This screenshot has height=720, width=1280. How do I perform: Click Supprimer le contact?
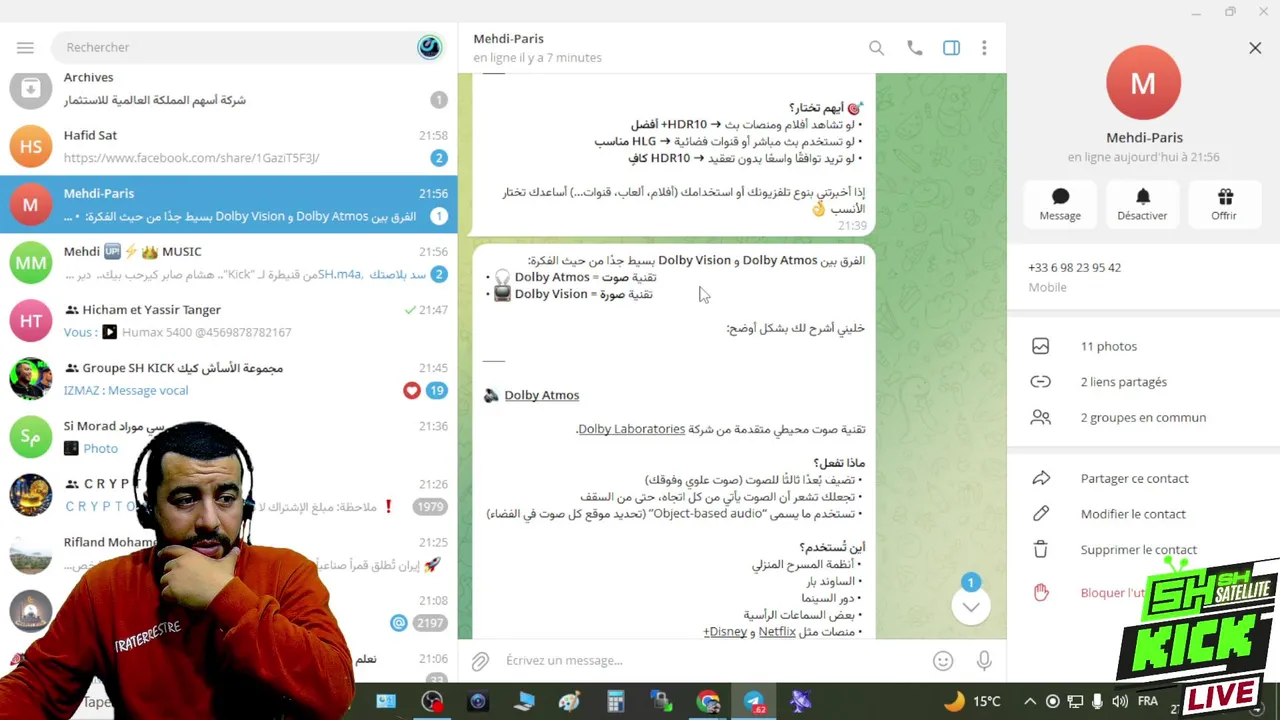pyautogui.click(x=1143, y=550)
